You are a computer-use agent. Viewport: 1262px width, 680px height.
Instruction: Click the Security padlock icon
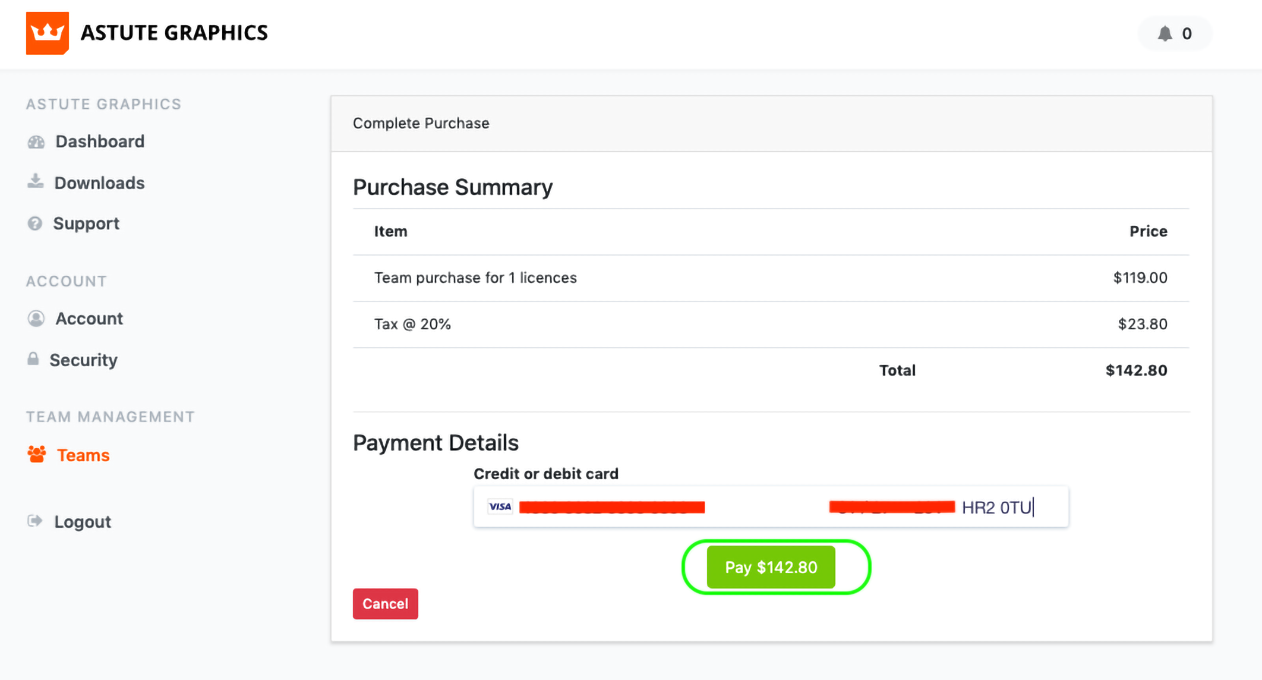click(x=34, y=359)
